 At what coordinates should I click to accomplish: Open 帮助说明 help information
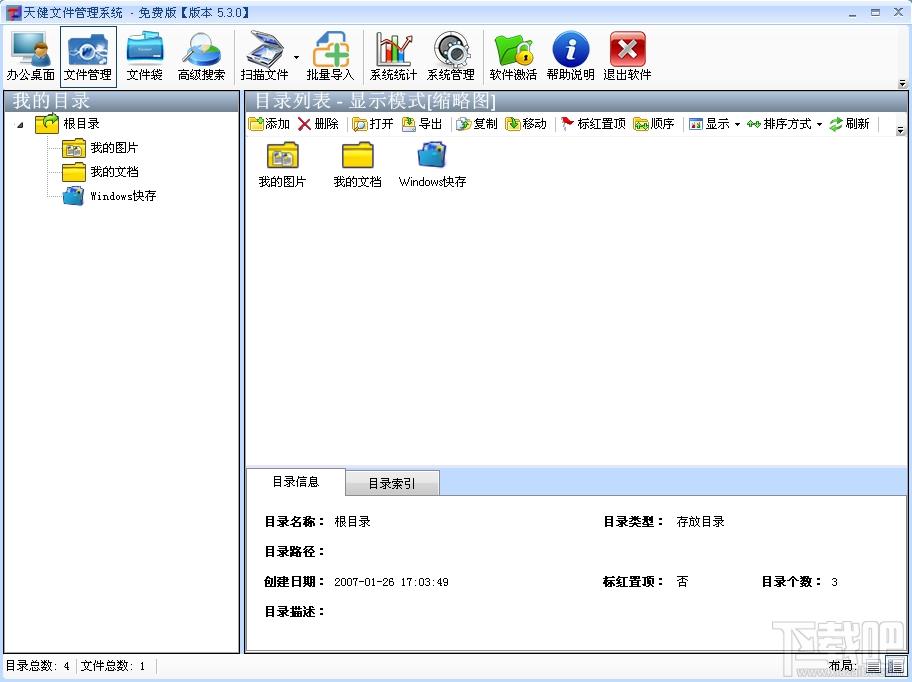coord(570,57)
